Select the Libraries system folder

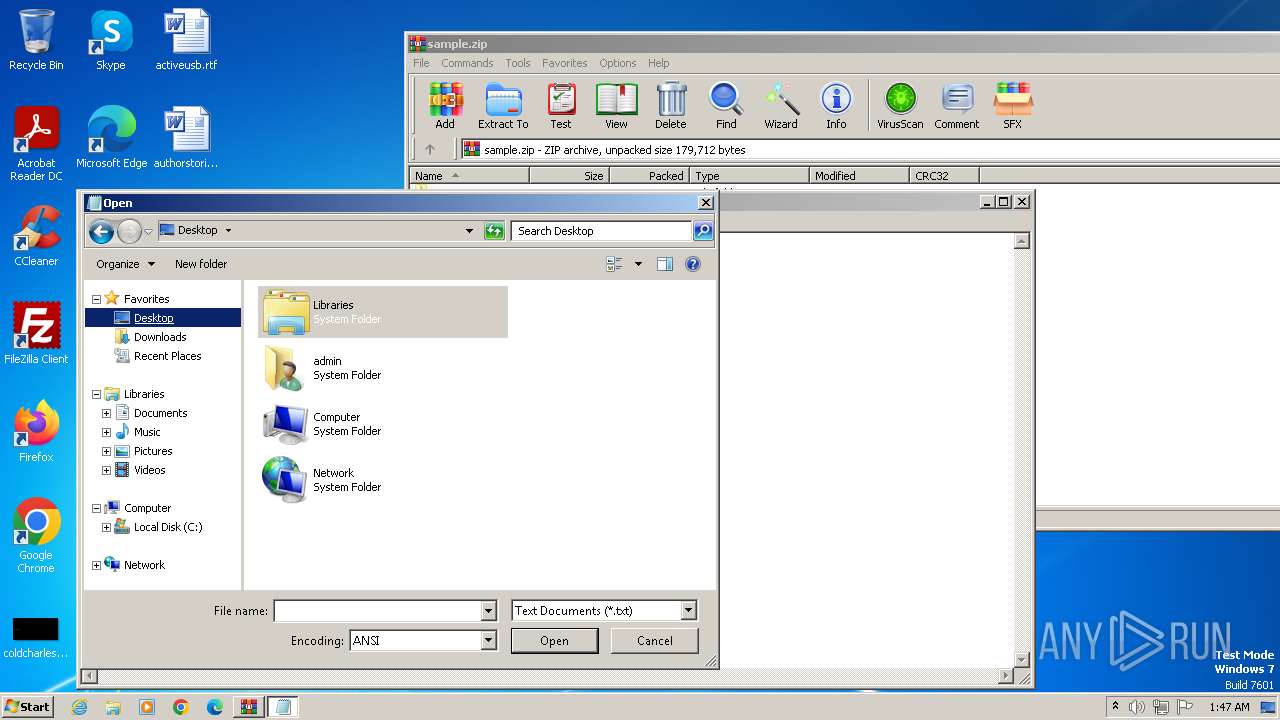(383, 312)
